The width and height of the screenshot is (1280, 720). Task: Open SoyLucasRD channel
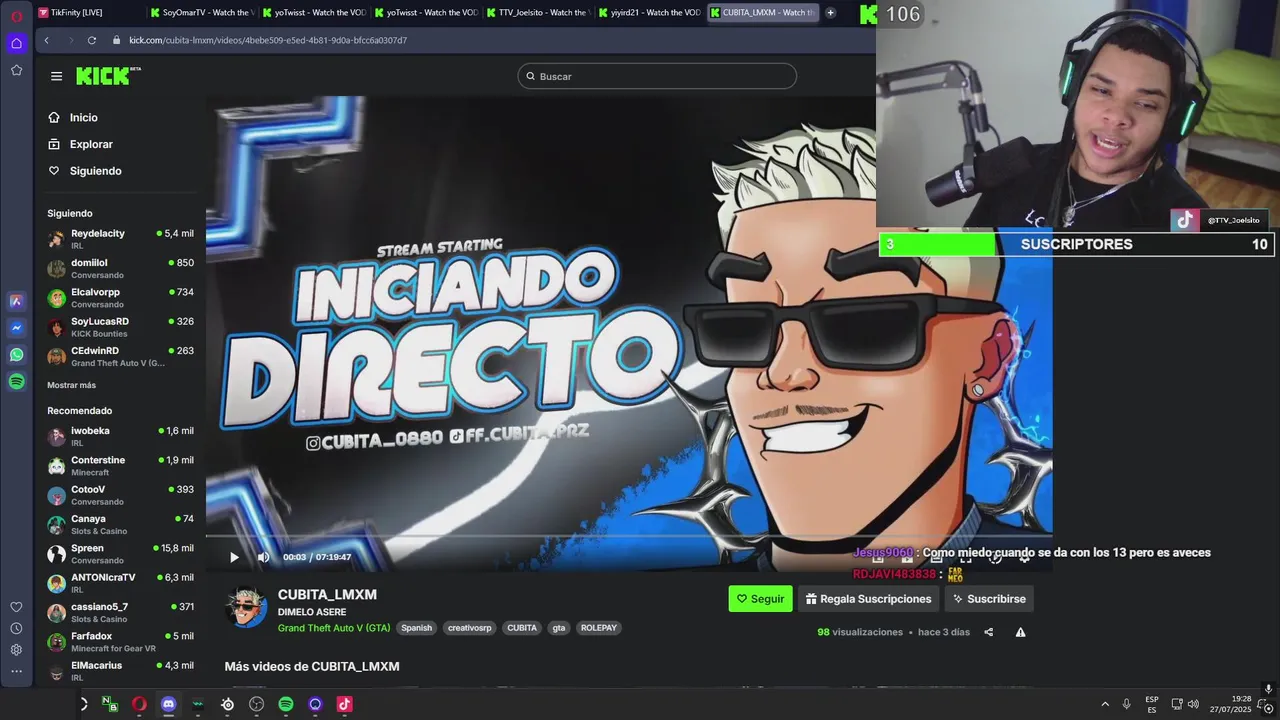[120, 327]
